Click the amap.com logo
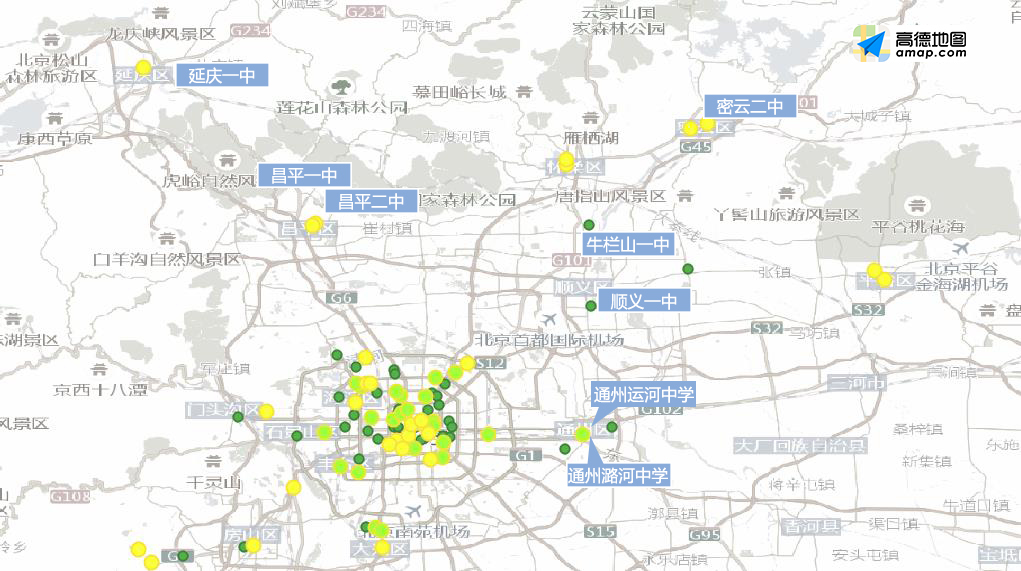 [910, 45]
